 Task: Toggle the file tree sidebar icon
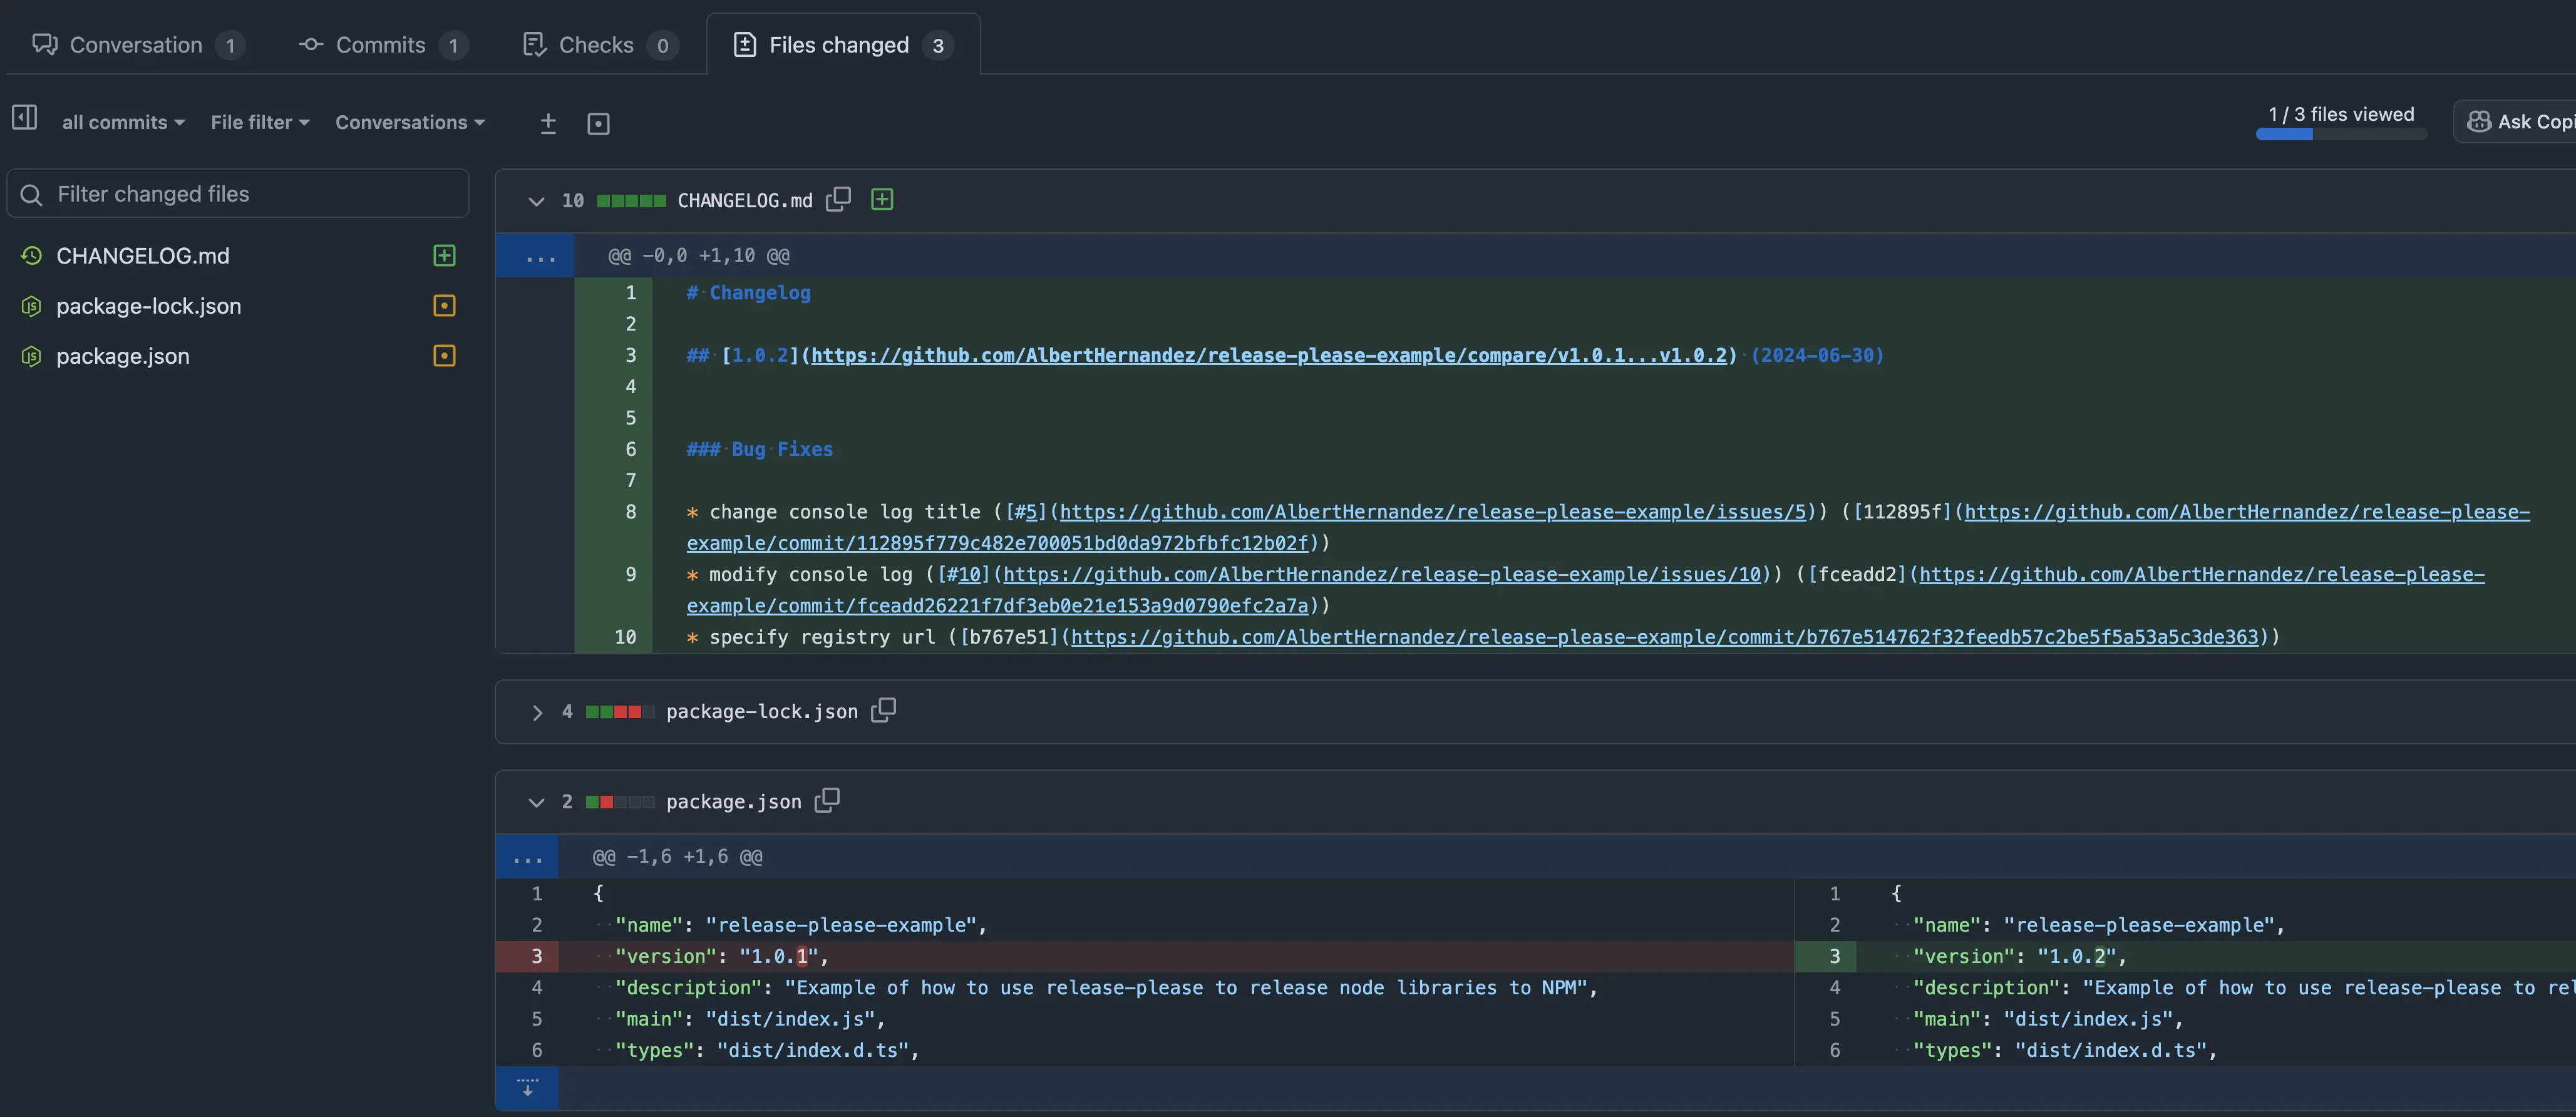[25, 118]
